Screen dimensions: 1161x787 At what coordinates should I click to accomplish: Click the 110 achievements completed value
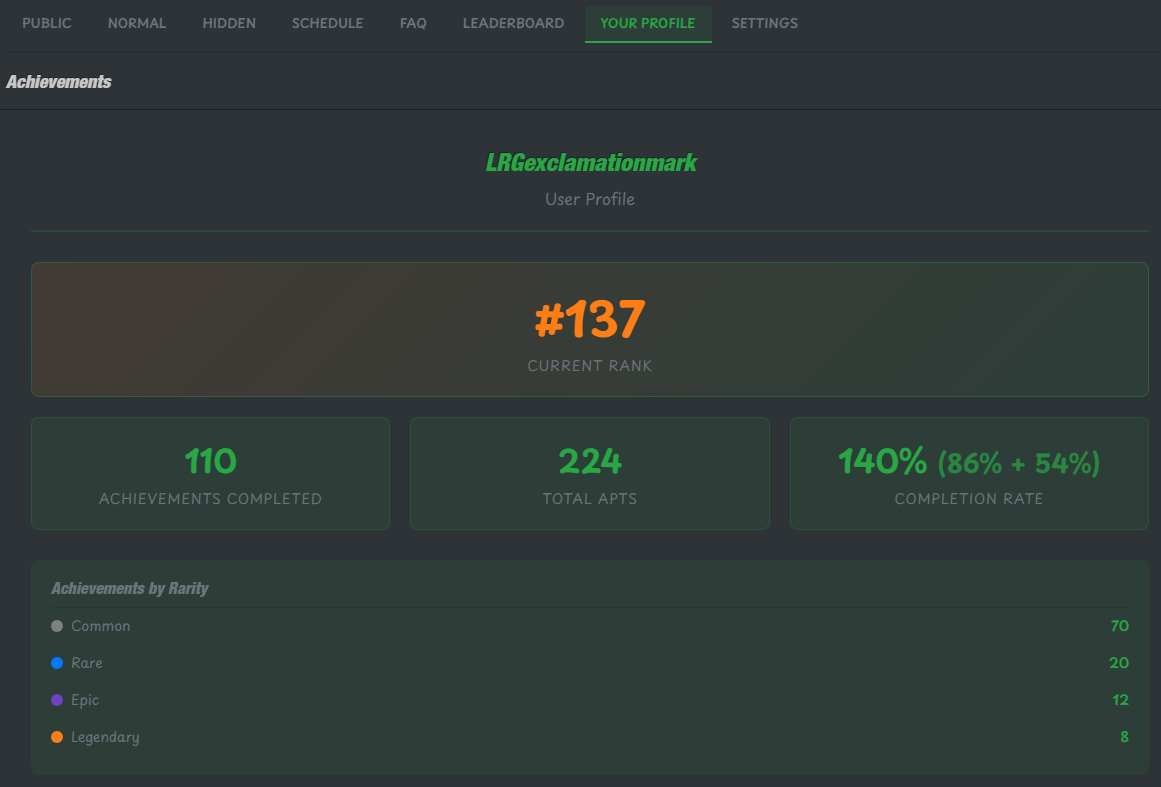pos(210,461)
